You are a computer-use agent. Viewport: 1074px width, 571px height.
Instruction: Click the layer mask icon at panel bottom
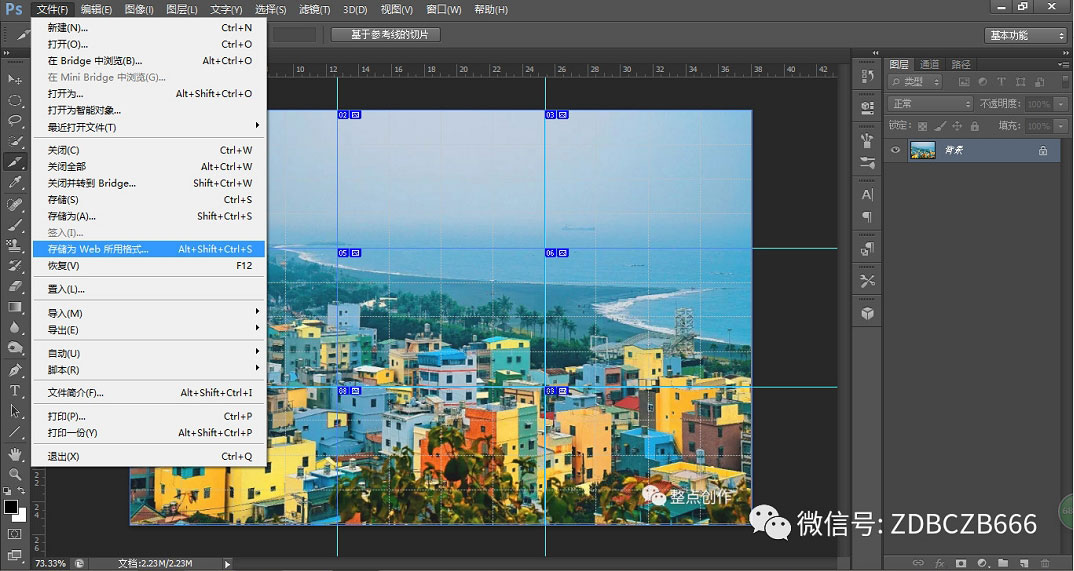point(961,563)
